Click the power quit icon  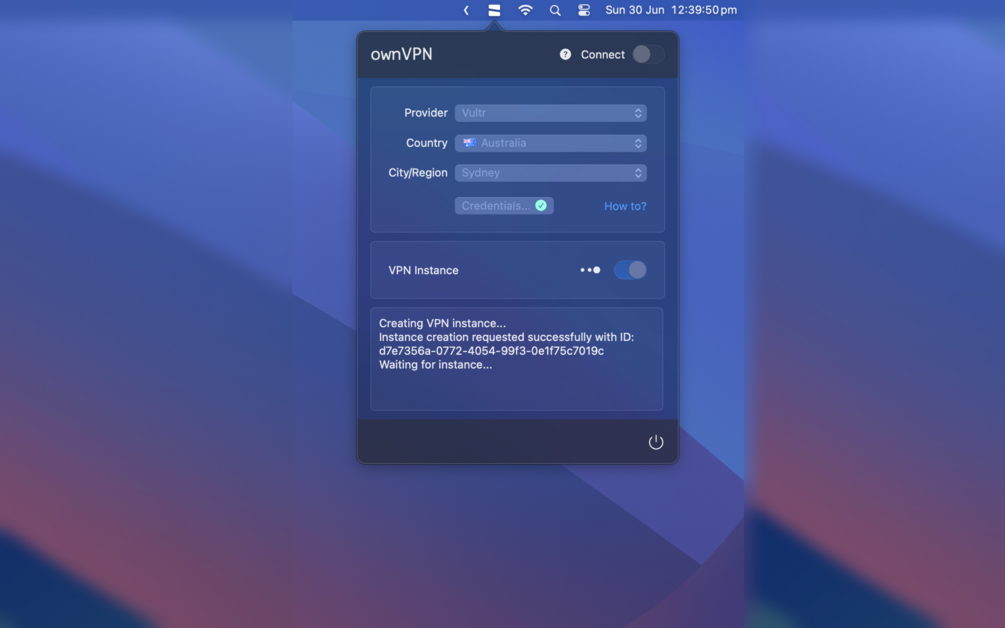(655, 442)
